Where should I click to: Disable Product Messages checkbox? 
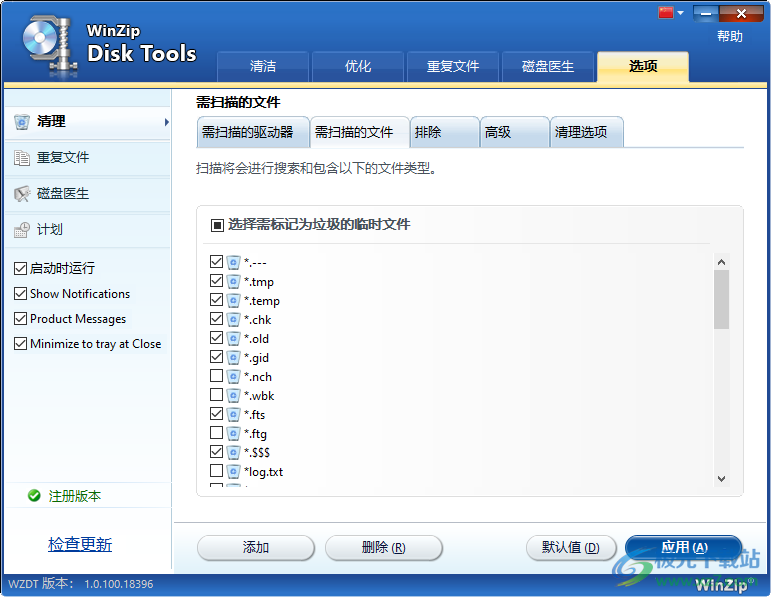[x=20, y=319]
